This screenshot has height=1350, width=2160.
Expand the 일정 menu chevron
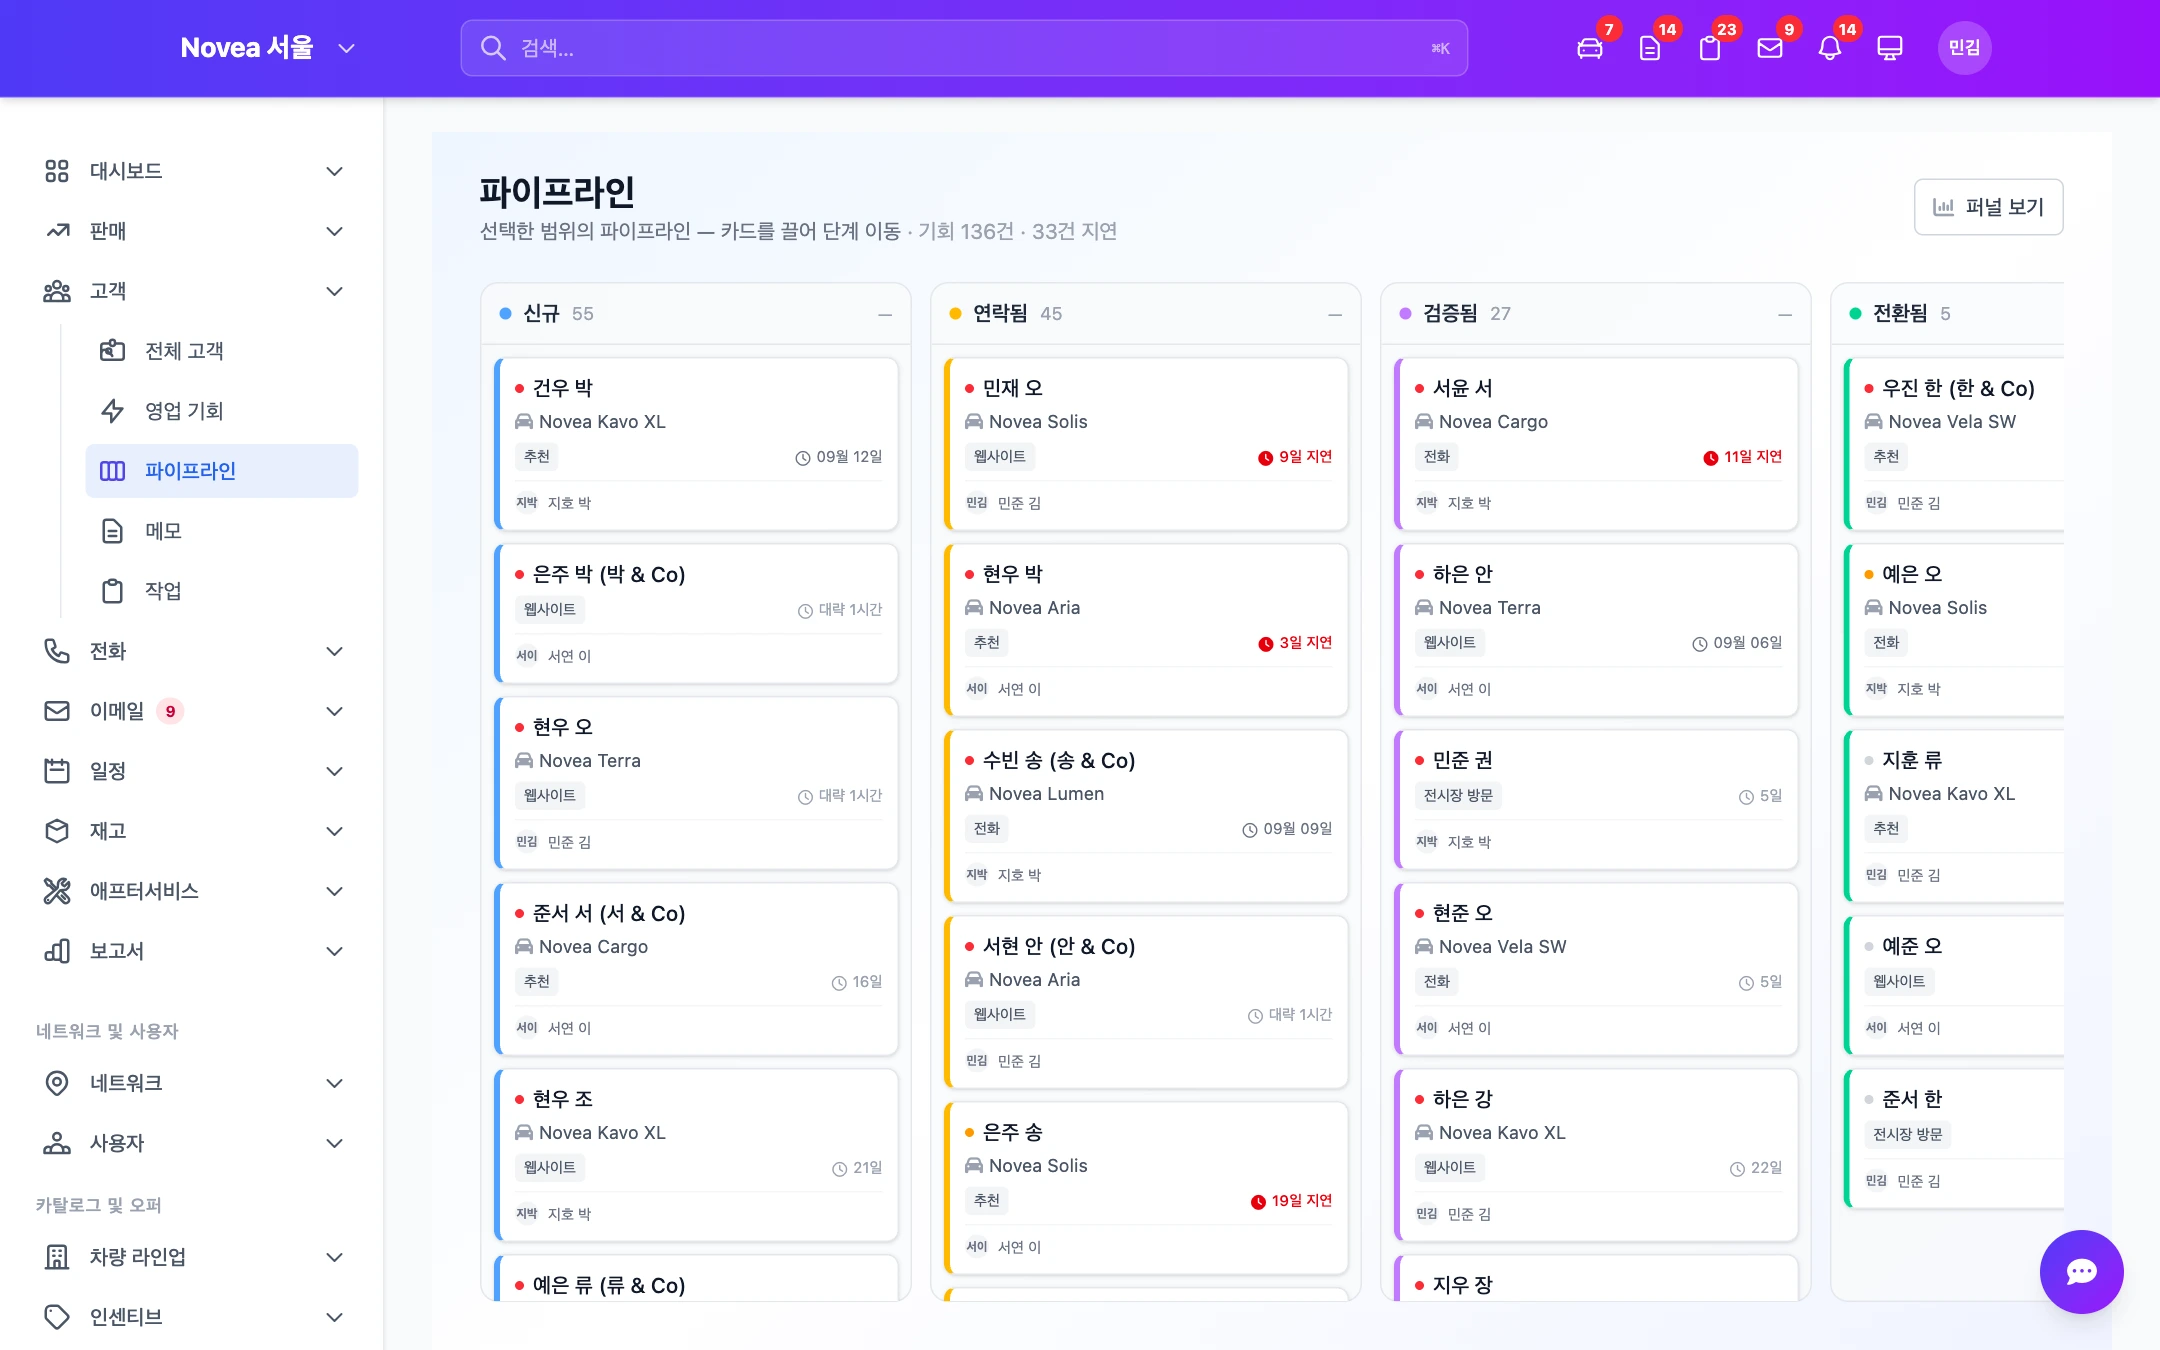(335, 771)
